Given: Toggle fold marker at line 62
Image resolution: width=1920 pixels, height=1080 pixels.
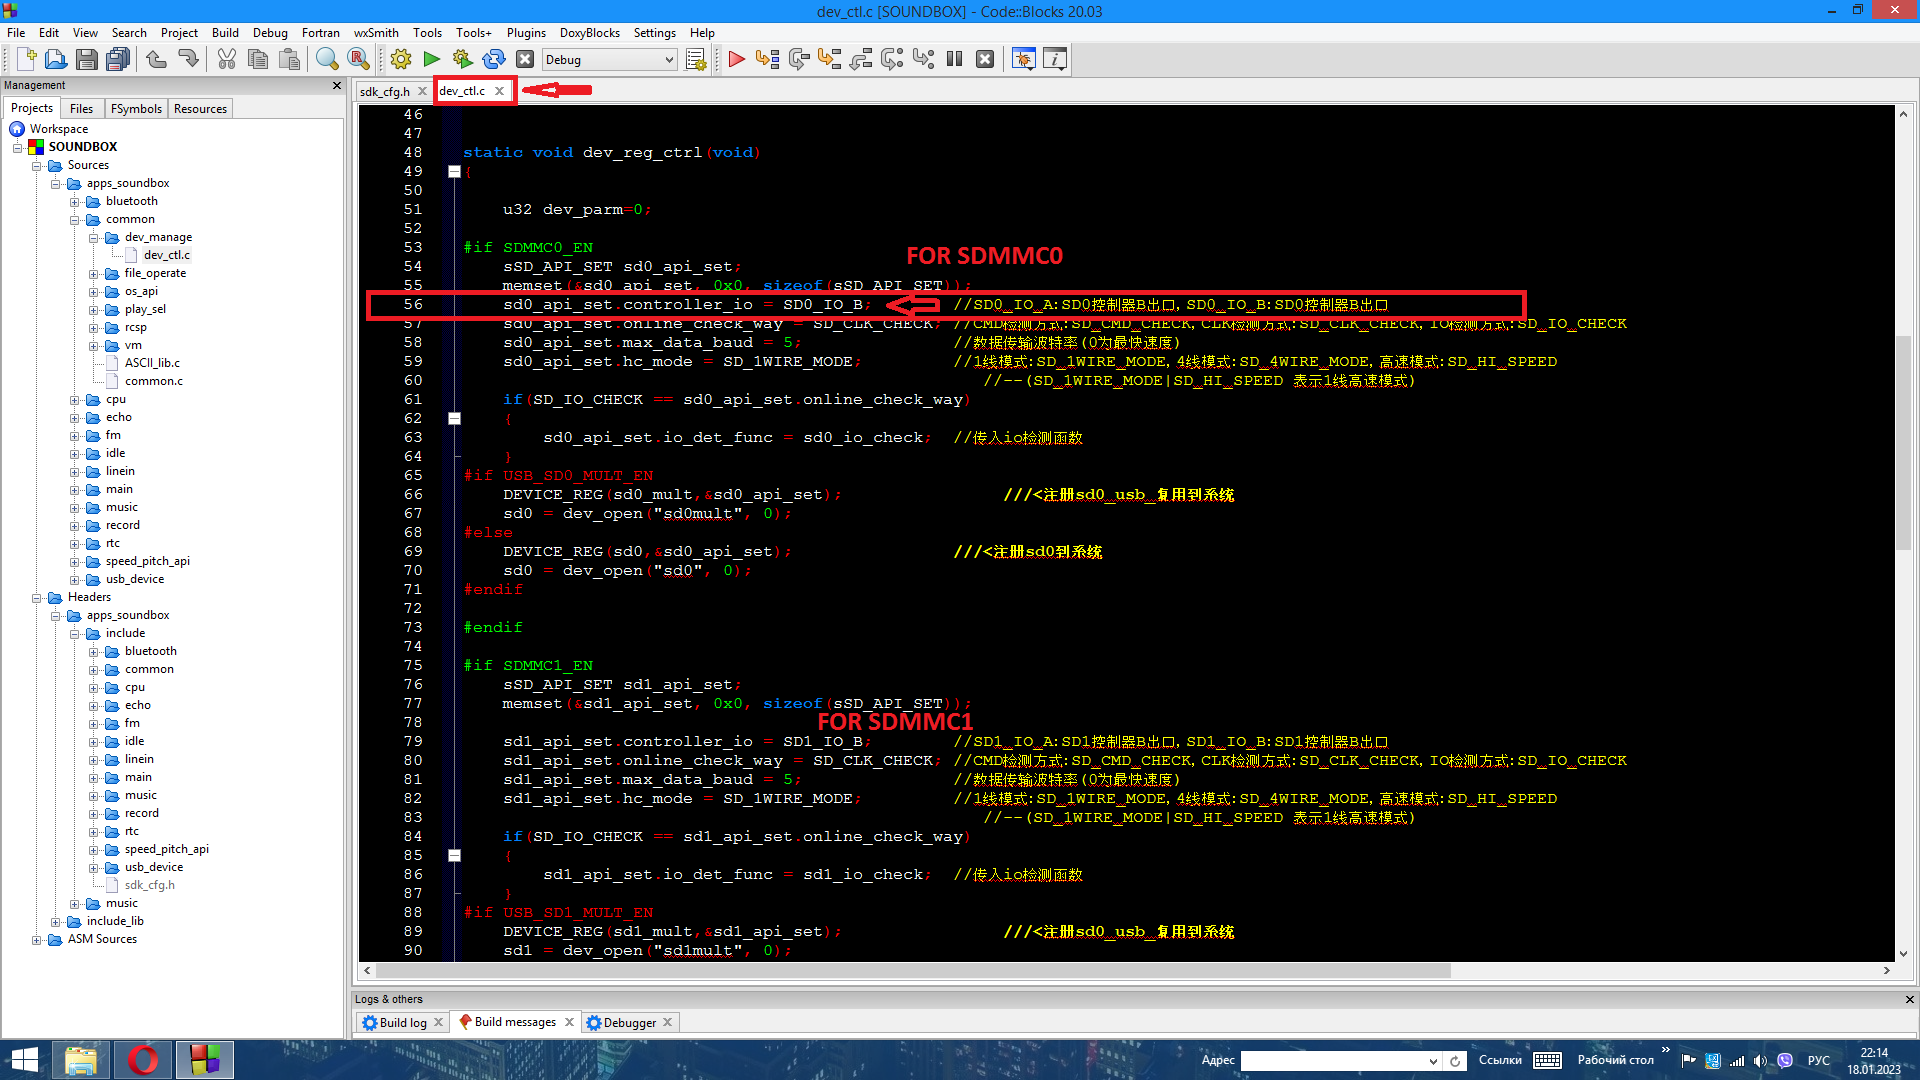Looking at the screenshot, I should coord(454,419).
